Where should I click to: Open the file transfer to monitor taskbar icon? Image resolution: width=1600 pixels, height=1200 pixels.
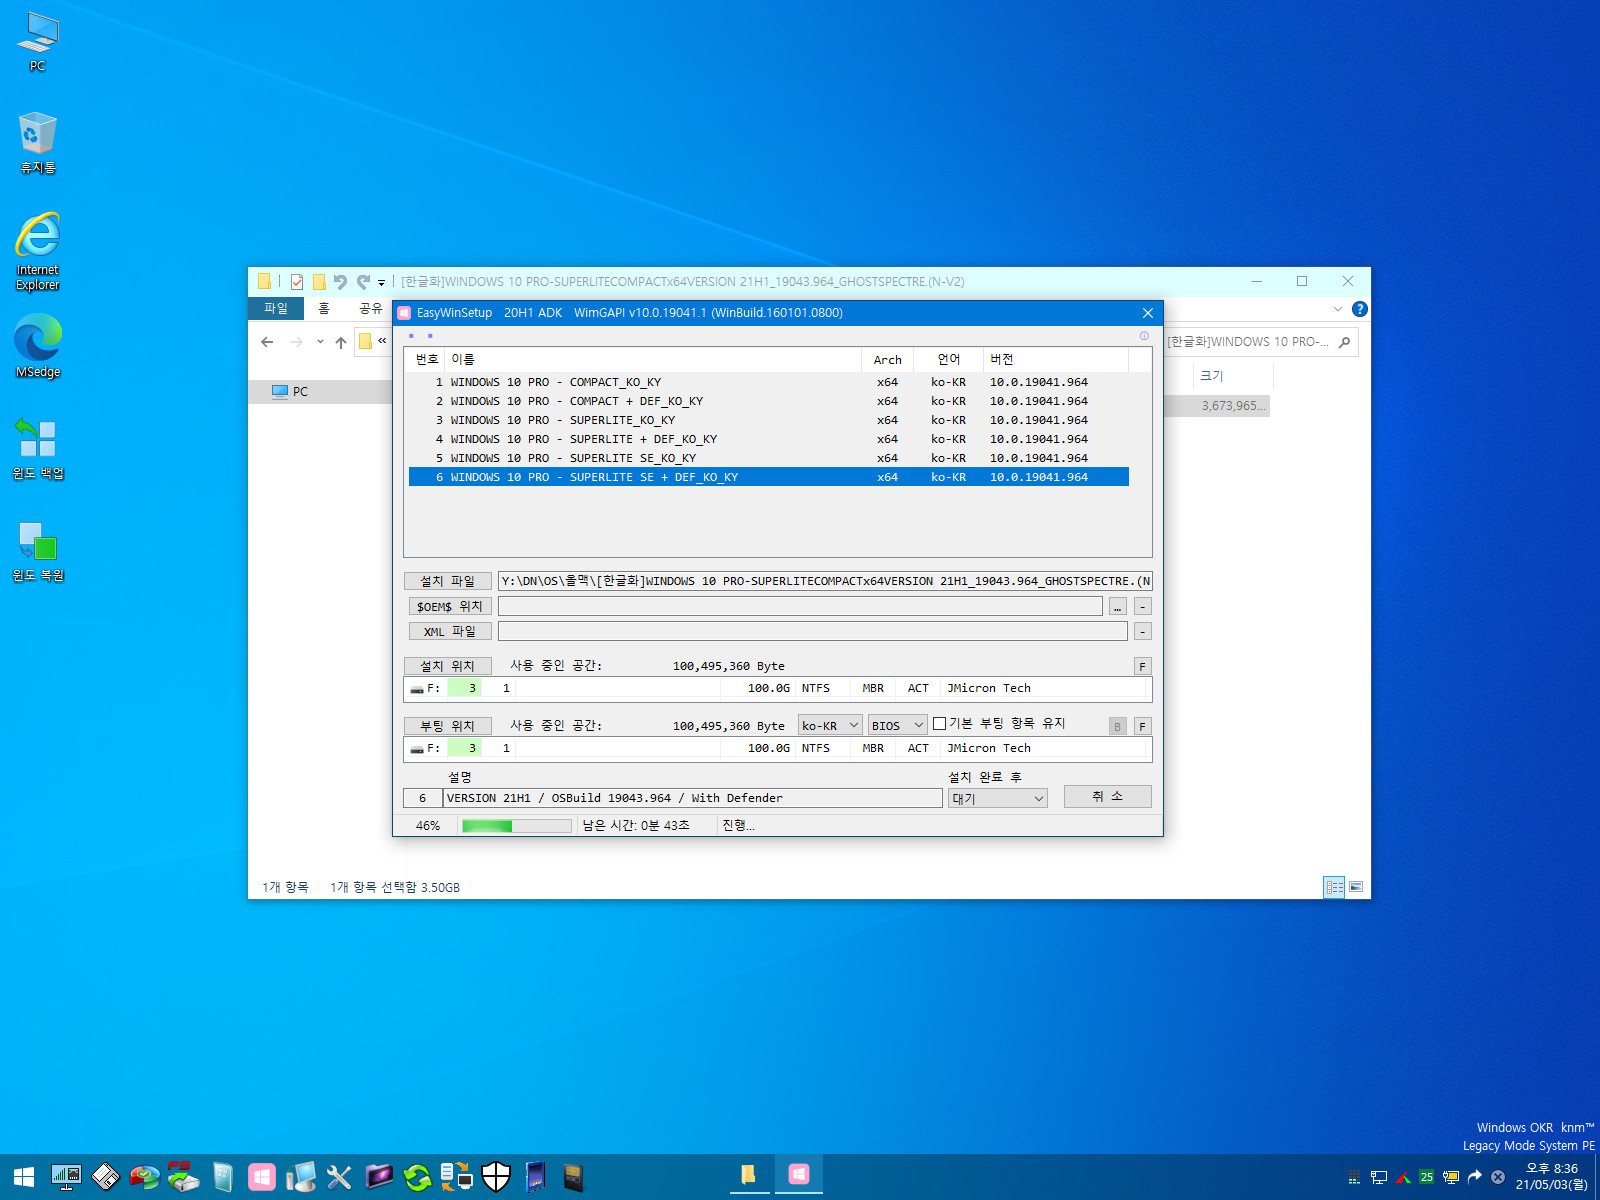pos(457,1177)
